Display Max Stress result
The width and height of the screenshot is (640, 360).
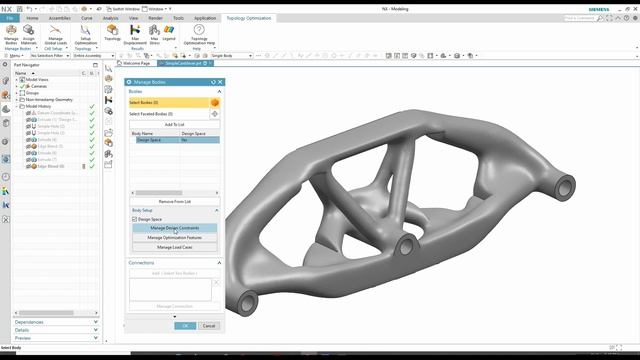(x=154, y=34)
